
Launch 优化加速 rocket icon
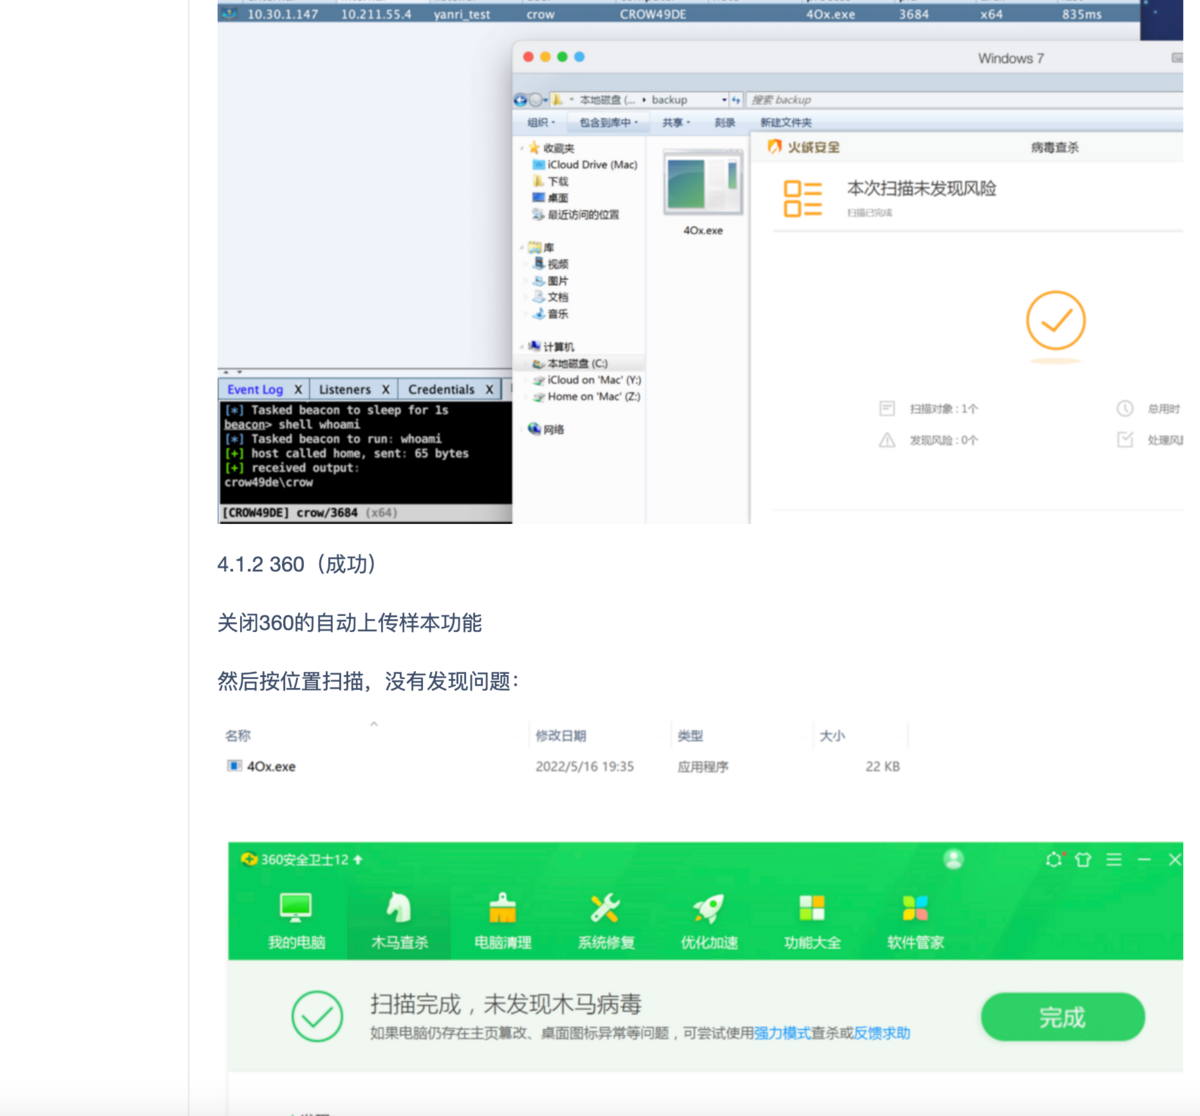709,920
